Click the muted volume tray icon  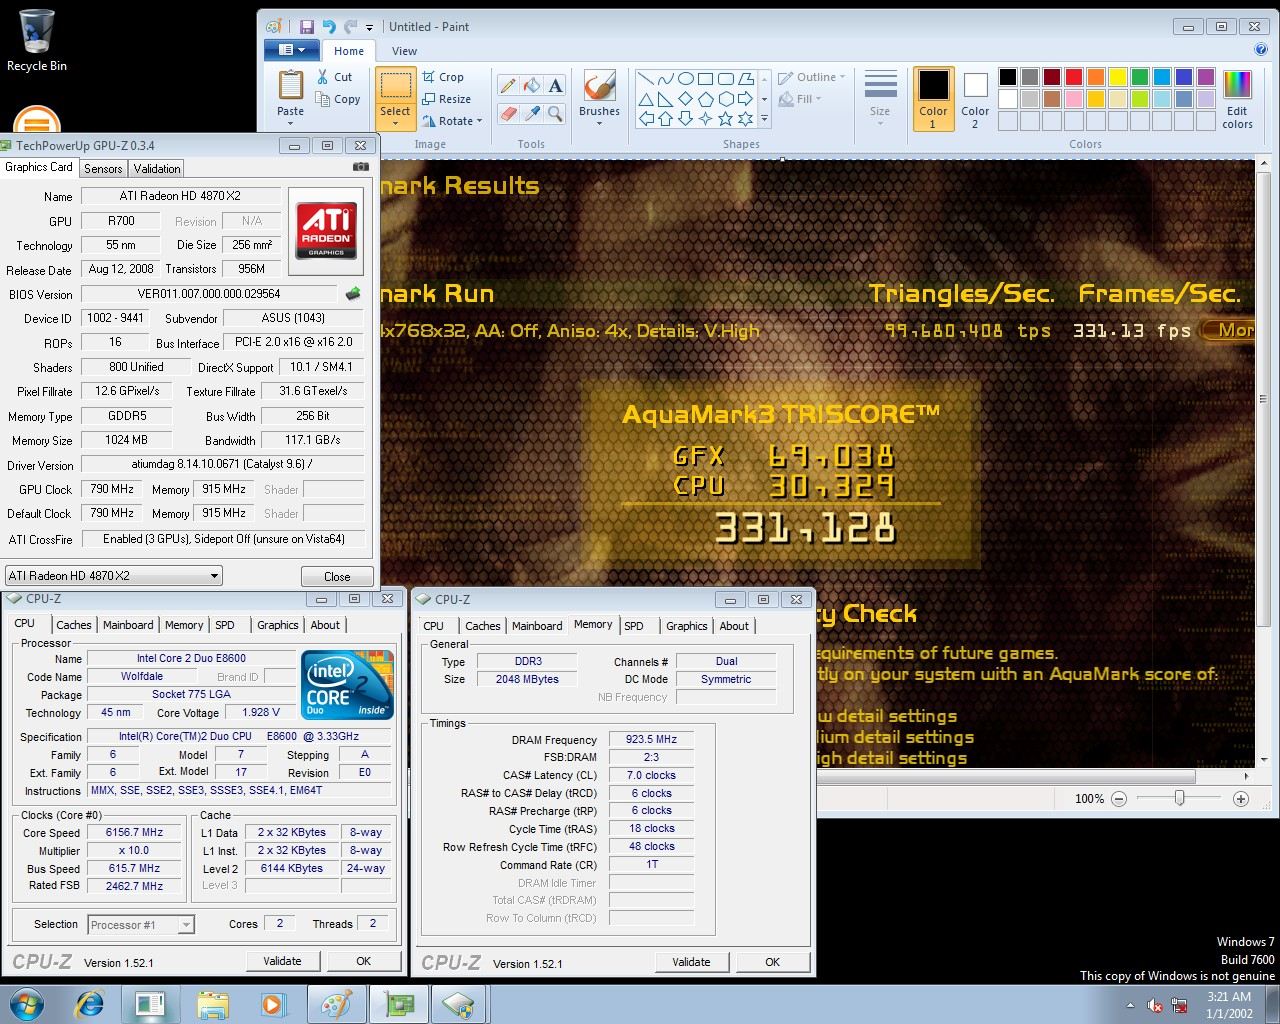(x=1155, y=1006)
